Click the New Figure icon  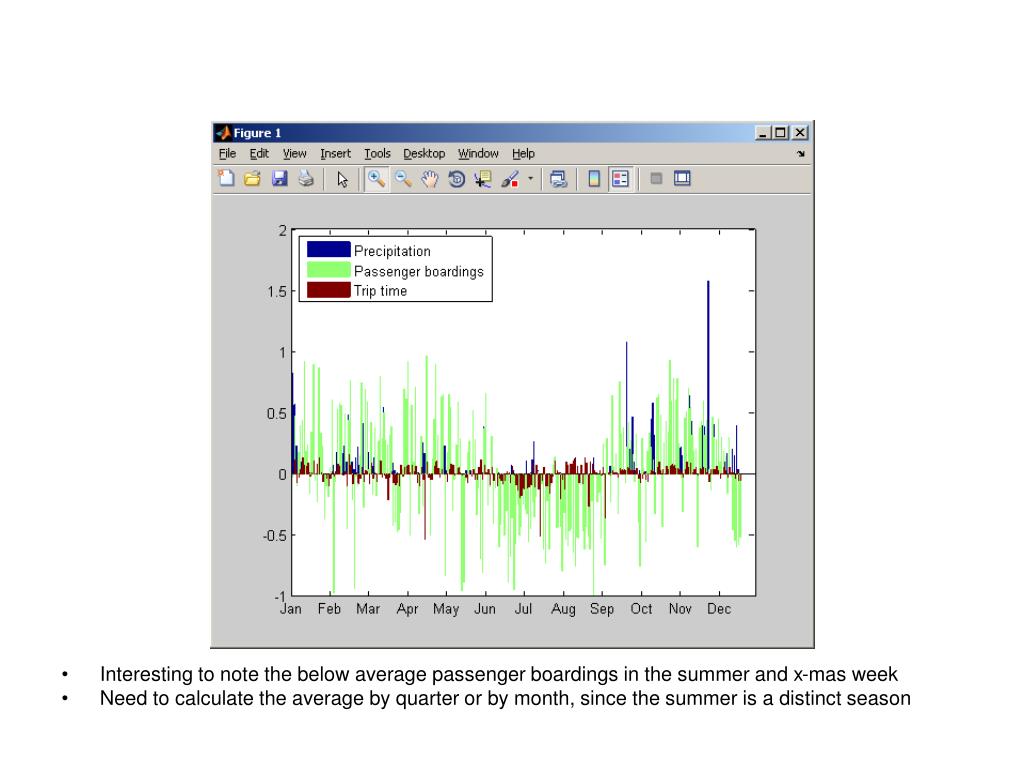(x=226, y=178)
